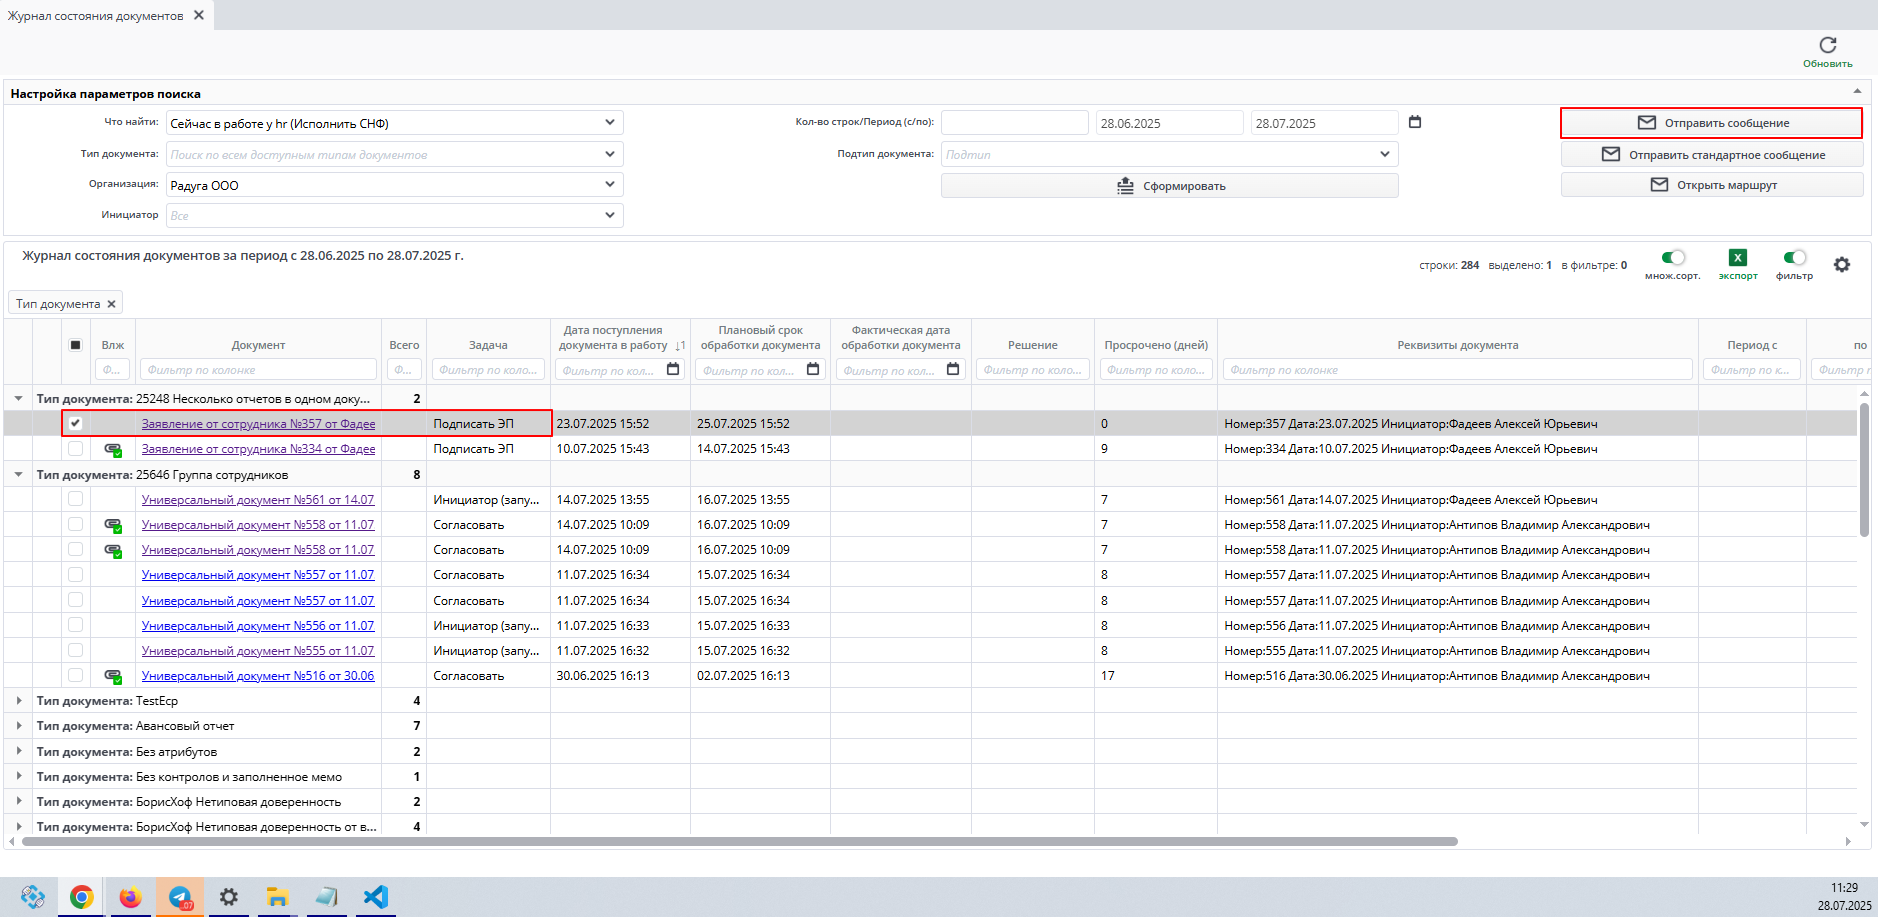Click the horizontal table scrollbar
The image size is (1878, 917).
pyautogui.click(x=740, y=841)
